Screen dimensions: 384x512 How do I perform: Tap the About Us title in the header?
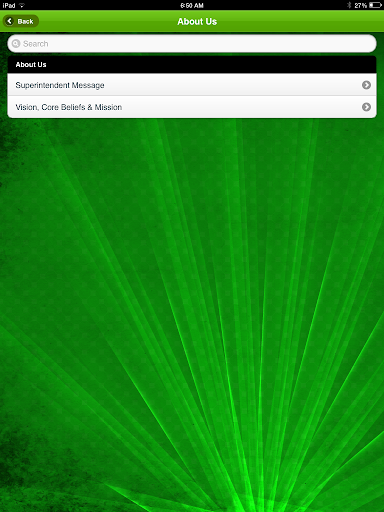pyautogui.click(x=197, y=22)
